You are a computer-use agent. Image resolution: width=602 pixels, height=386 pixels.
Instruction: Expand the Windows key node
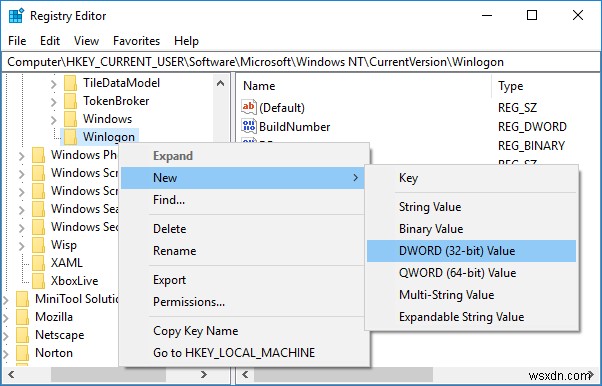point(53,120)
